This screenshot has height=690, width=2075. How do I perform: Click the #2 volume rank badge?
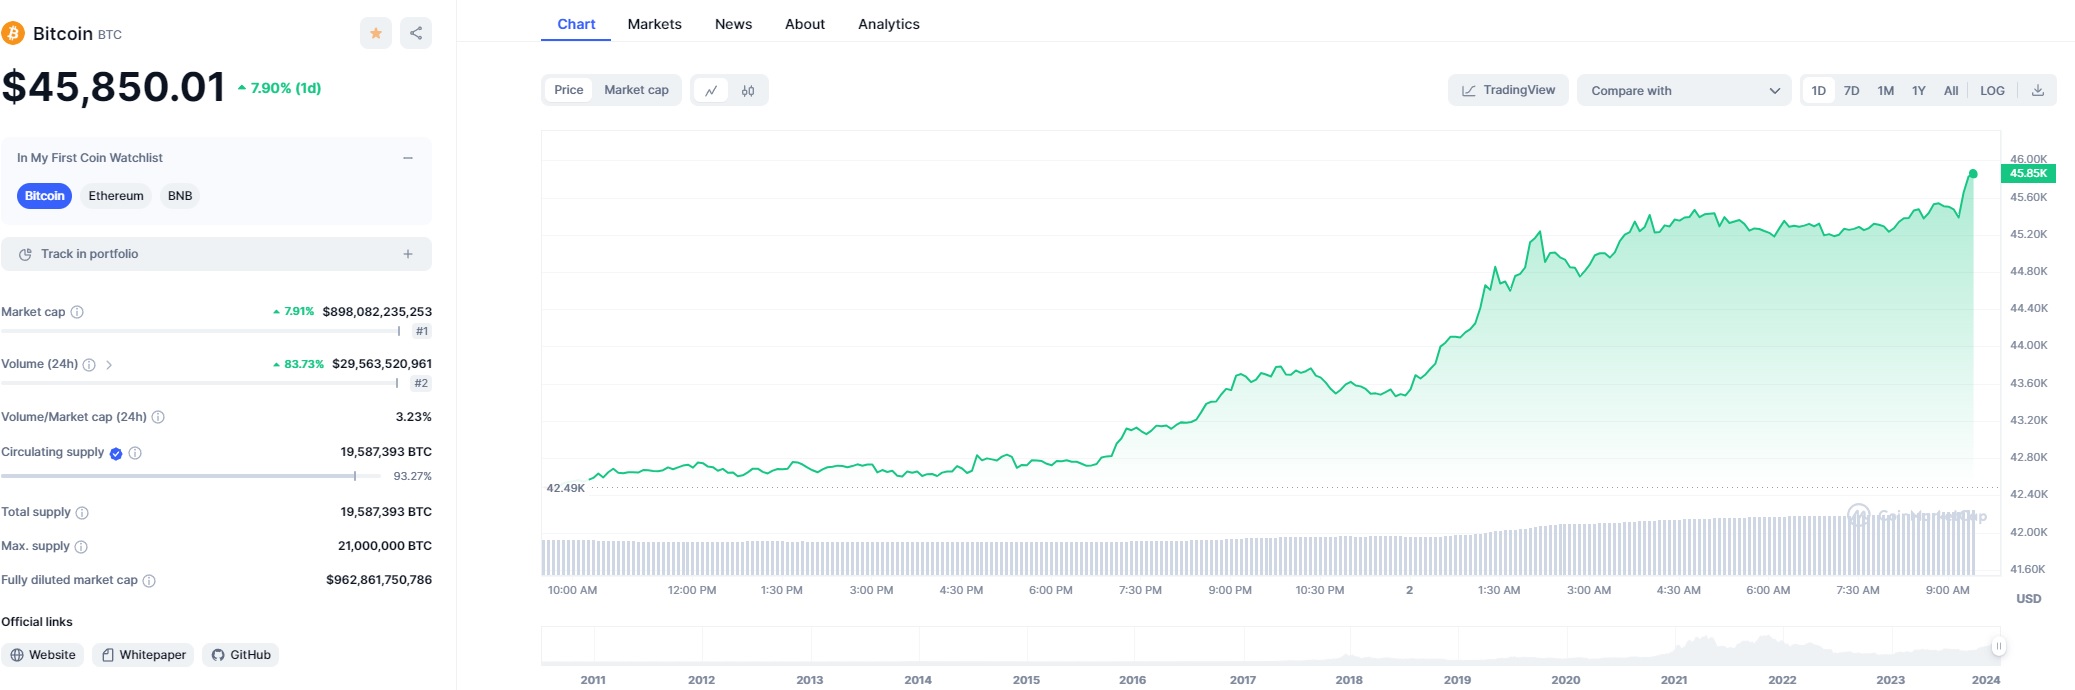tap(421, 383)
